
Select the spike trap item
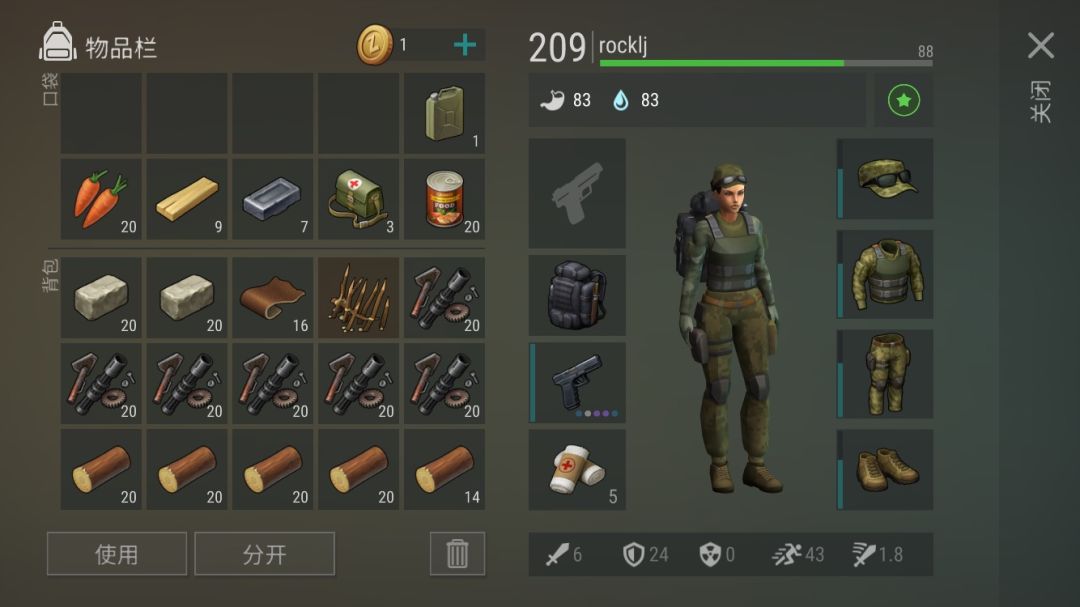pos(358,298)
